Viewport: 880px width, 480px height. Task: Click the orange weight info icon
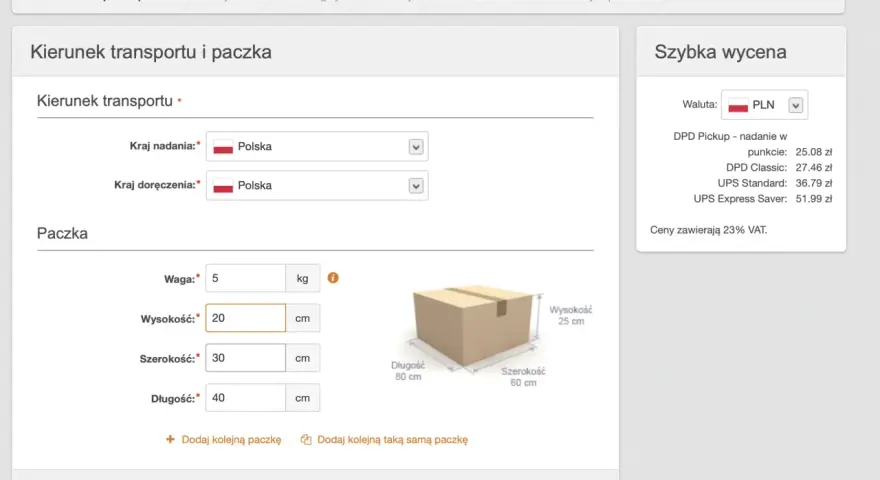pos(333,278)
